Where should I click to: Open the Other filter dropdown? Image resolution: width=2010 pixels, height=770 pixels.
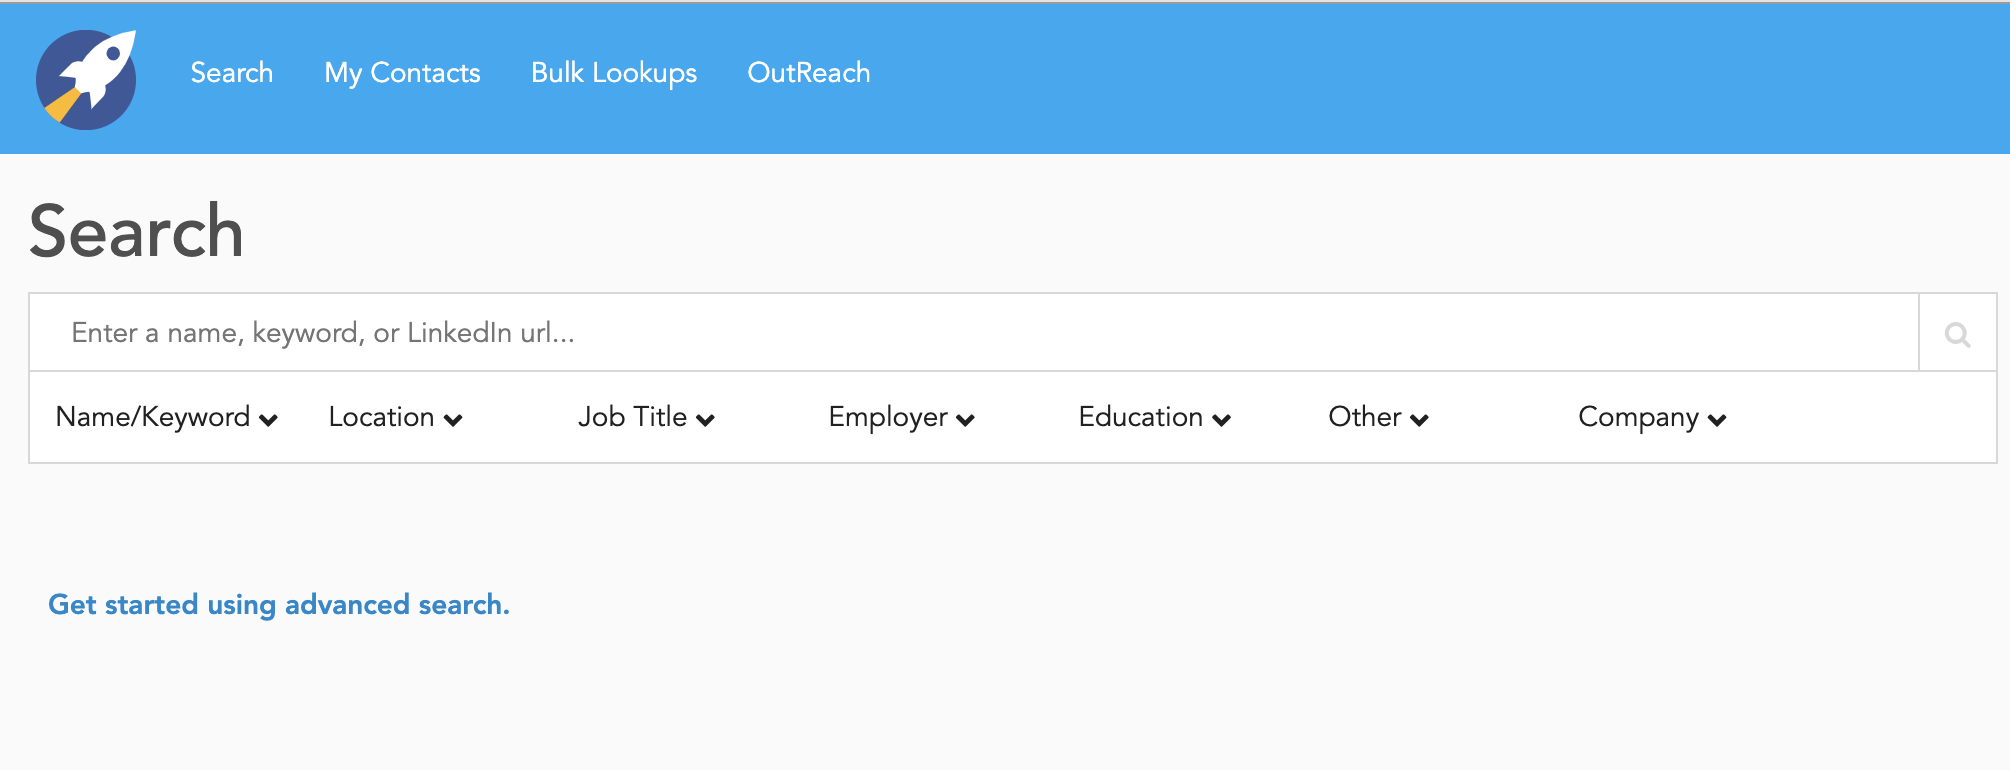(x=1378, y=417)
